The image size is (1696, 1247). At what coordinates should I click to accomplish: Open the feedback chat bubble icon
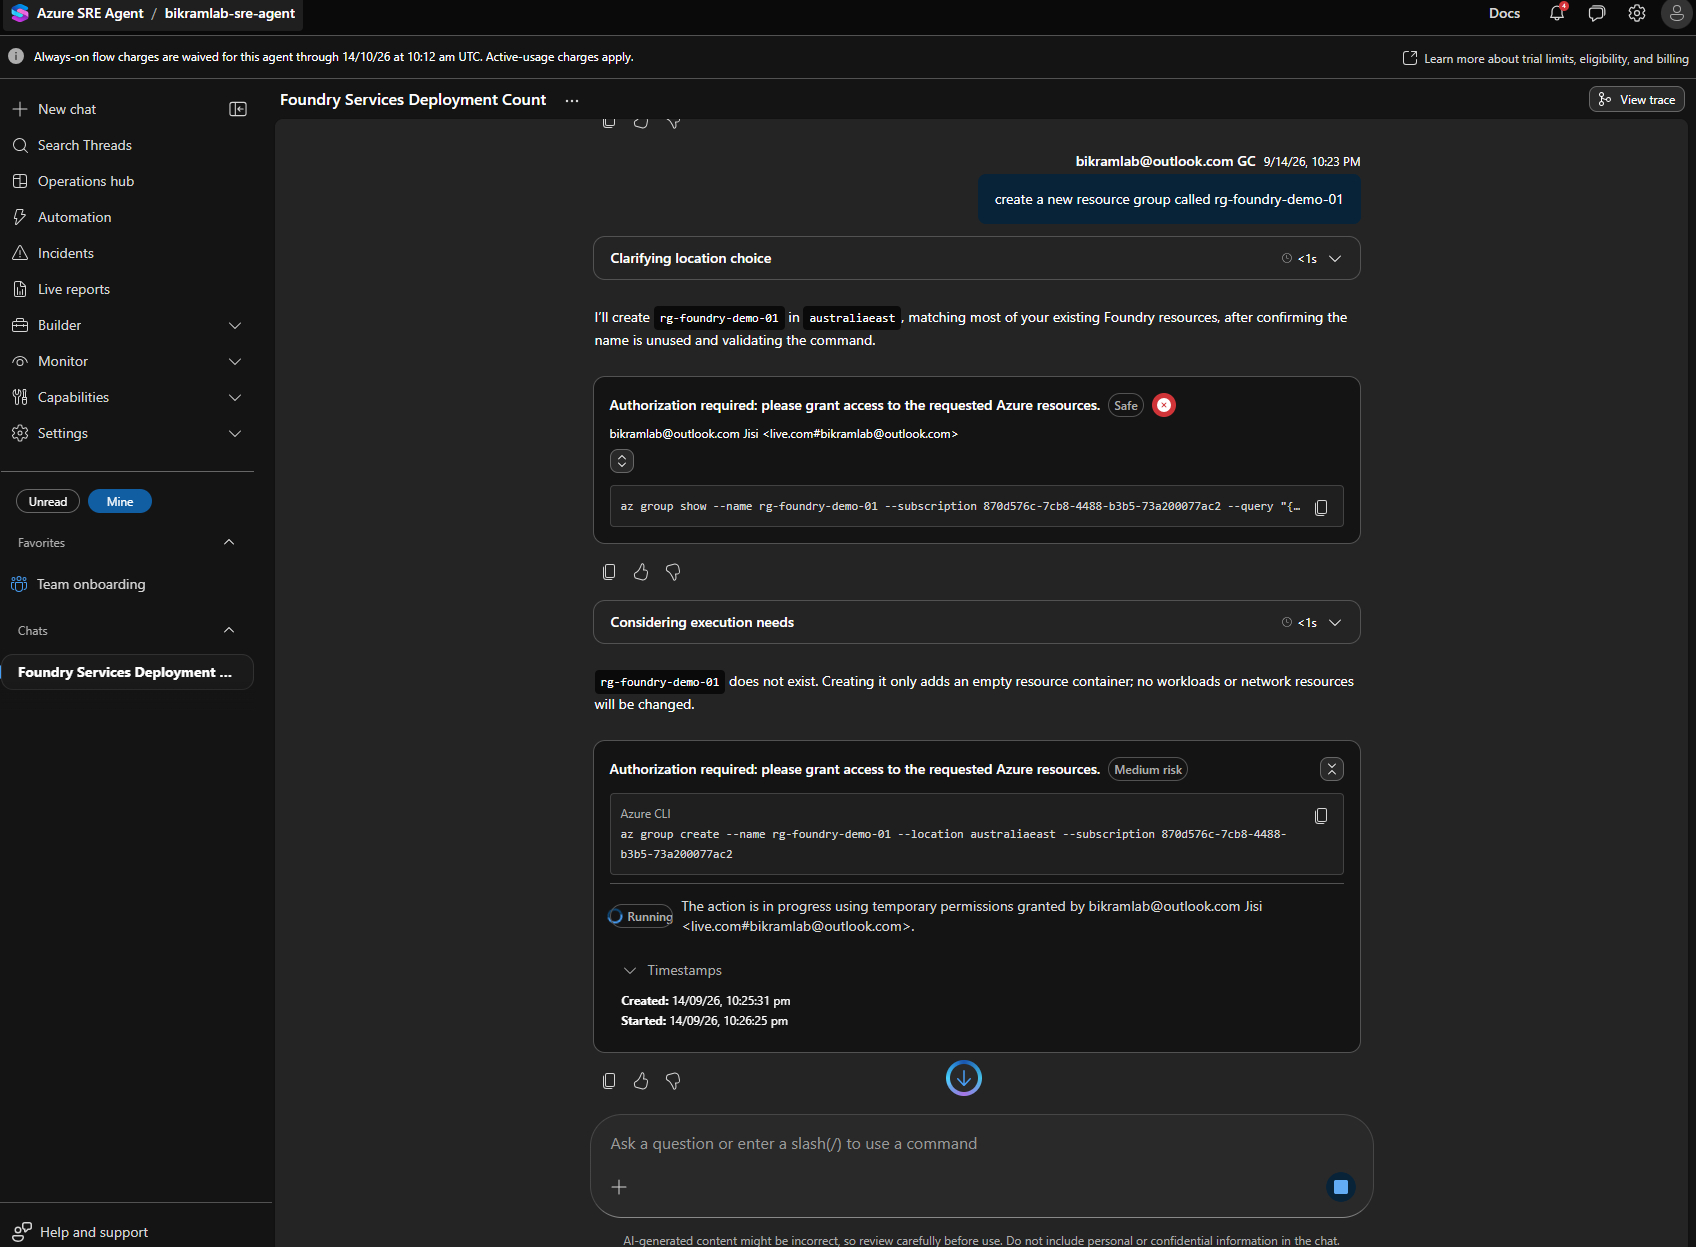click(1597, 13)
